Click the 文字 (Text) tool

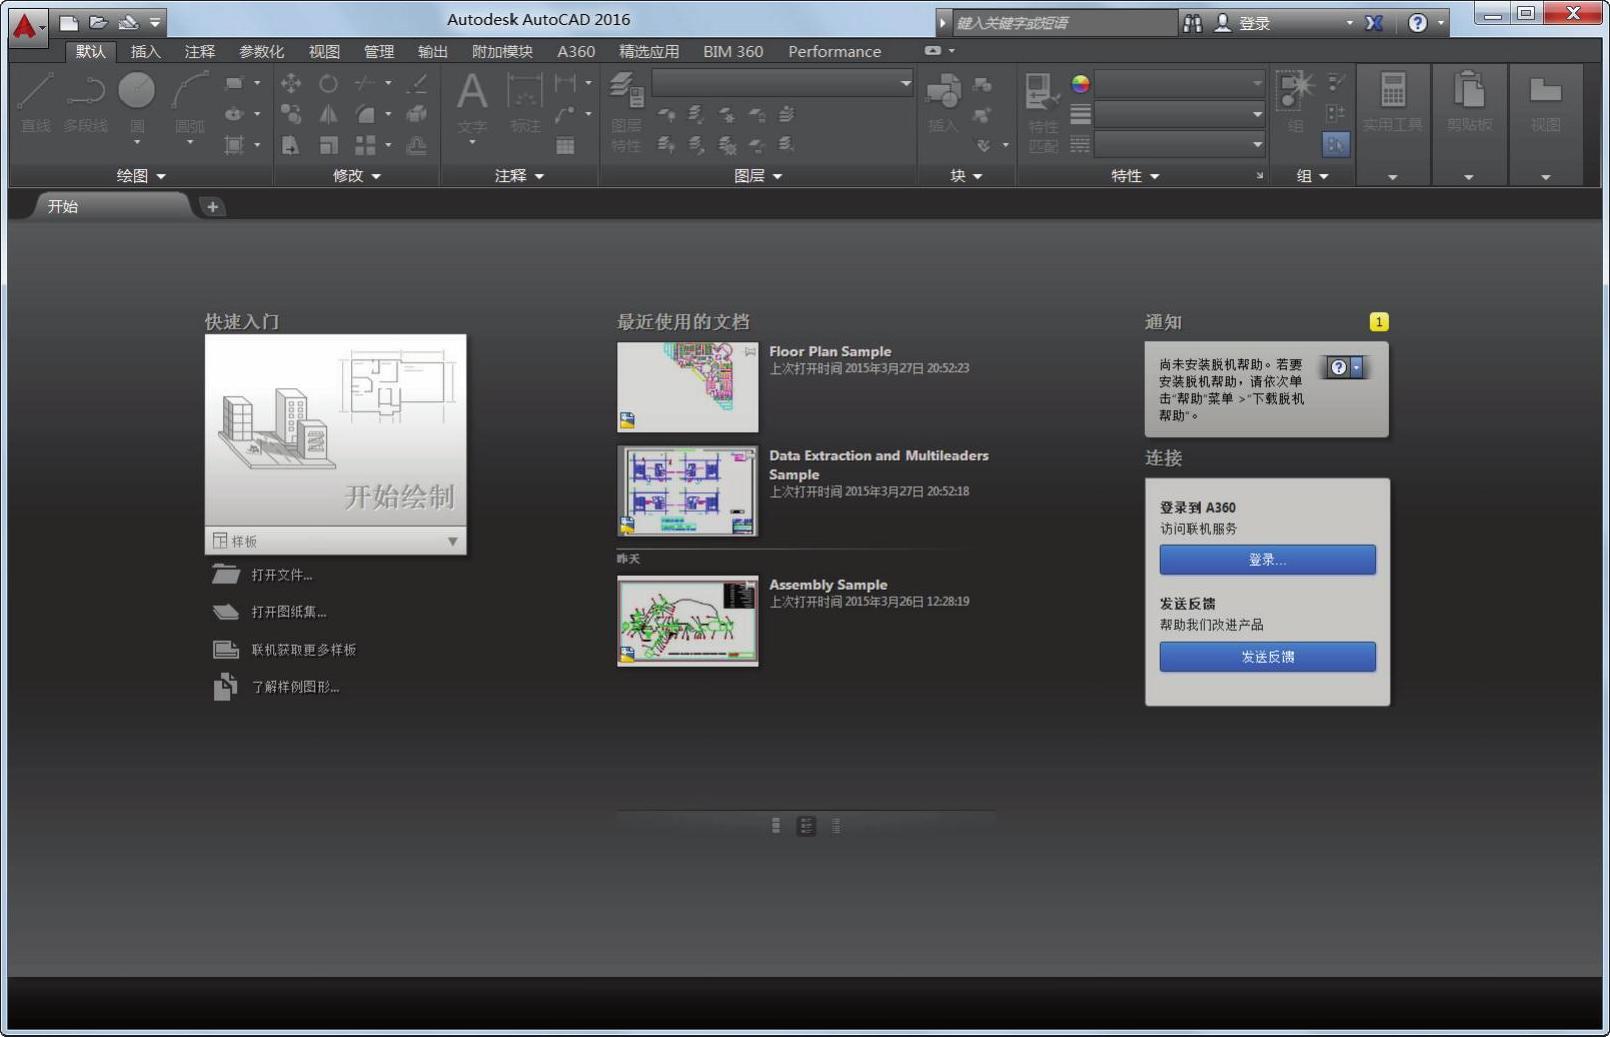(472, 106)
